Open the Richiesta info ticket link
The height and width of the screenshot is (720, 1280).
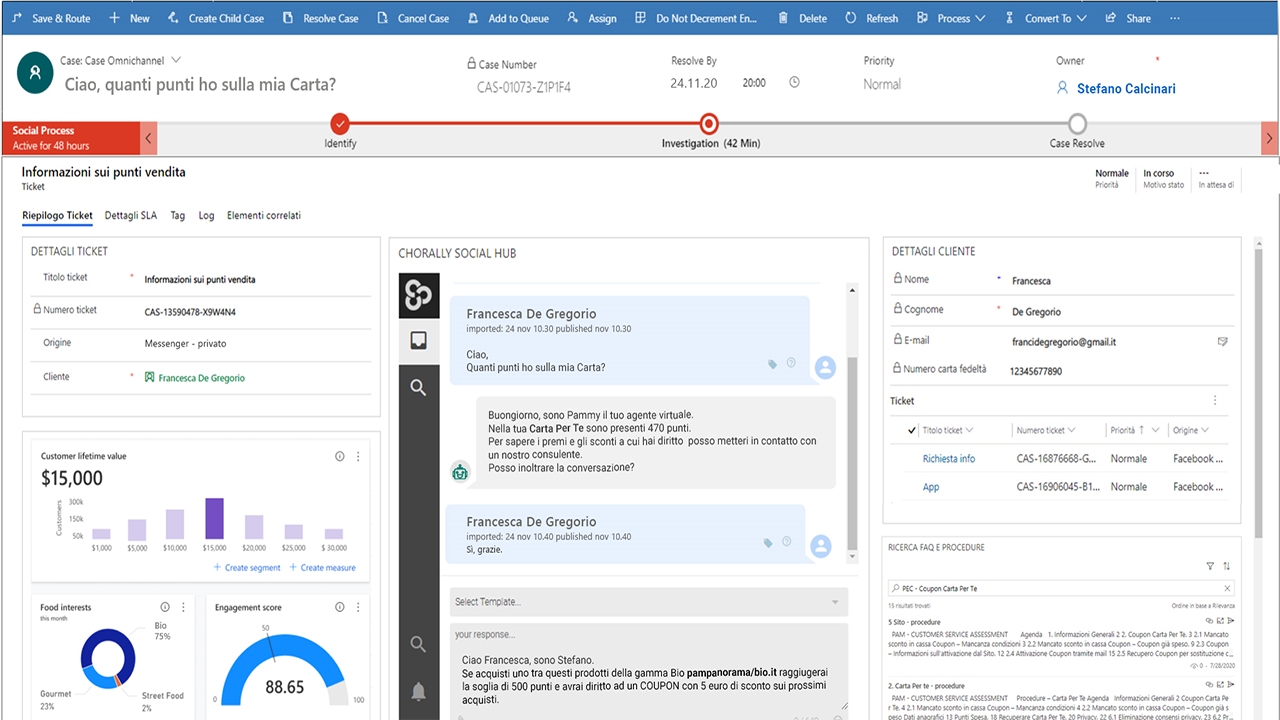click(949, 459)
